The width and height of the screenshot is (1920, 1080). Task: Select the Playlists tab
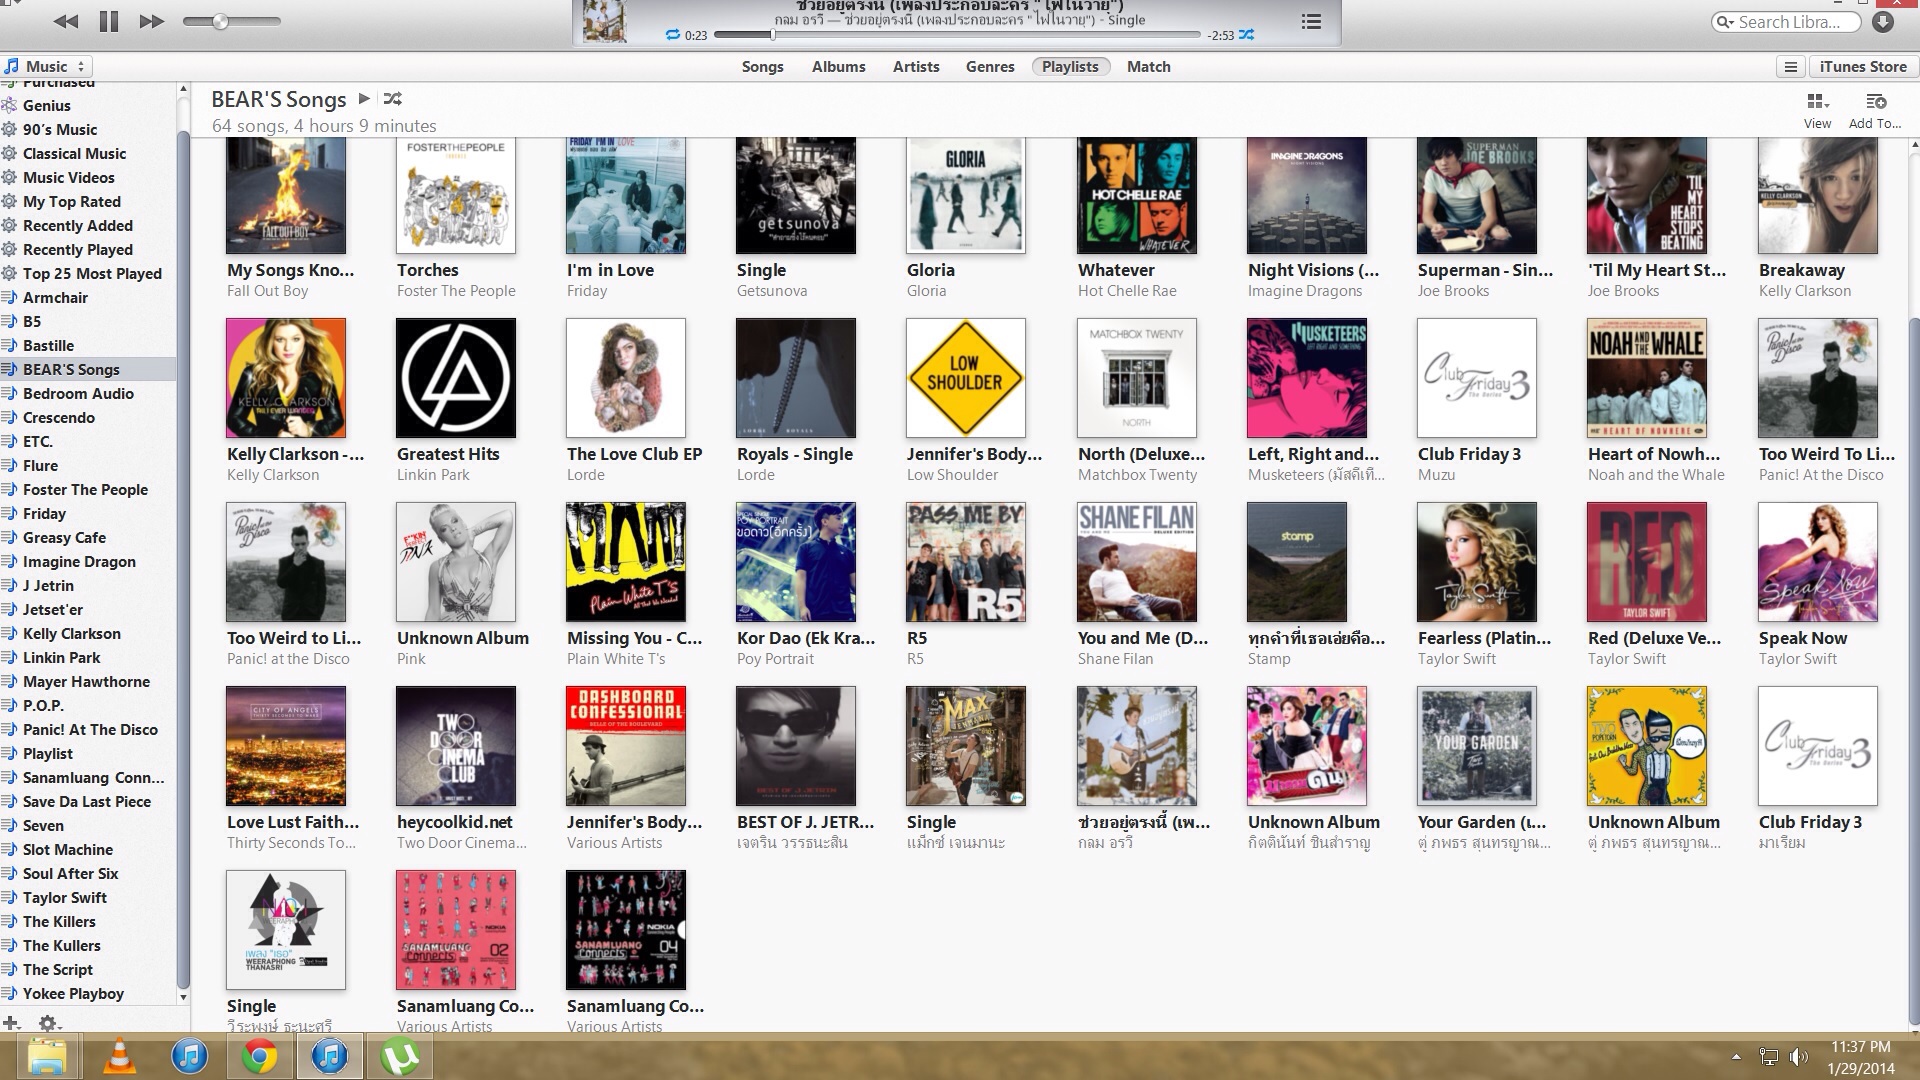pyautogui.click(x=1070, y=67)
